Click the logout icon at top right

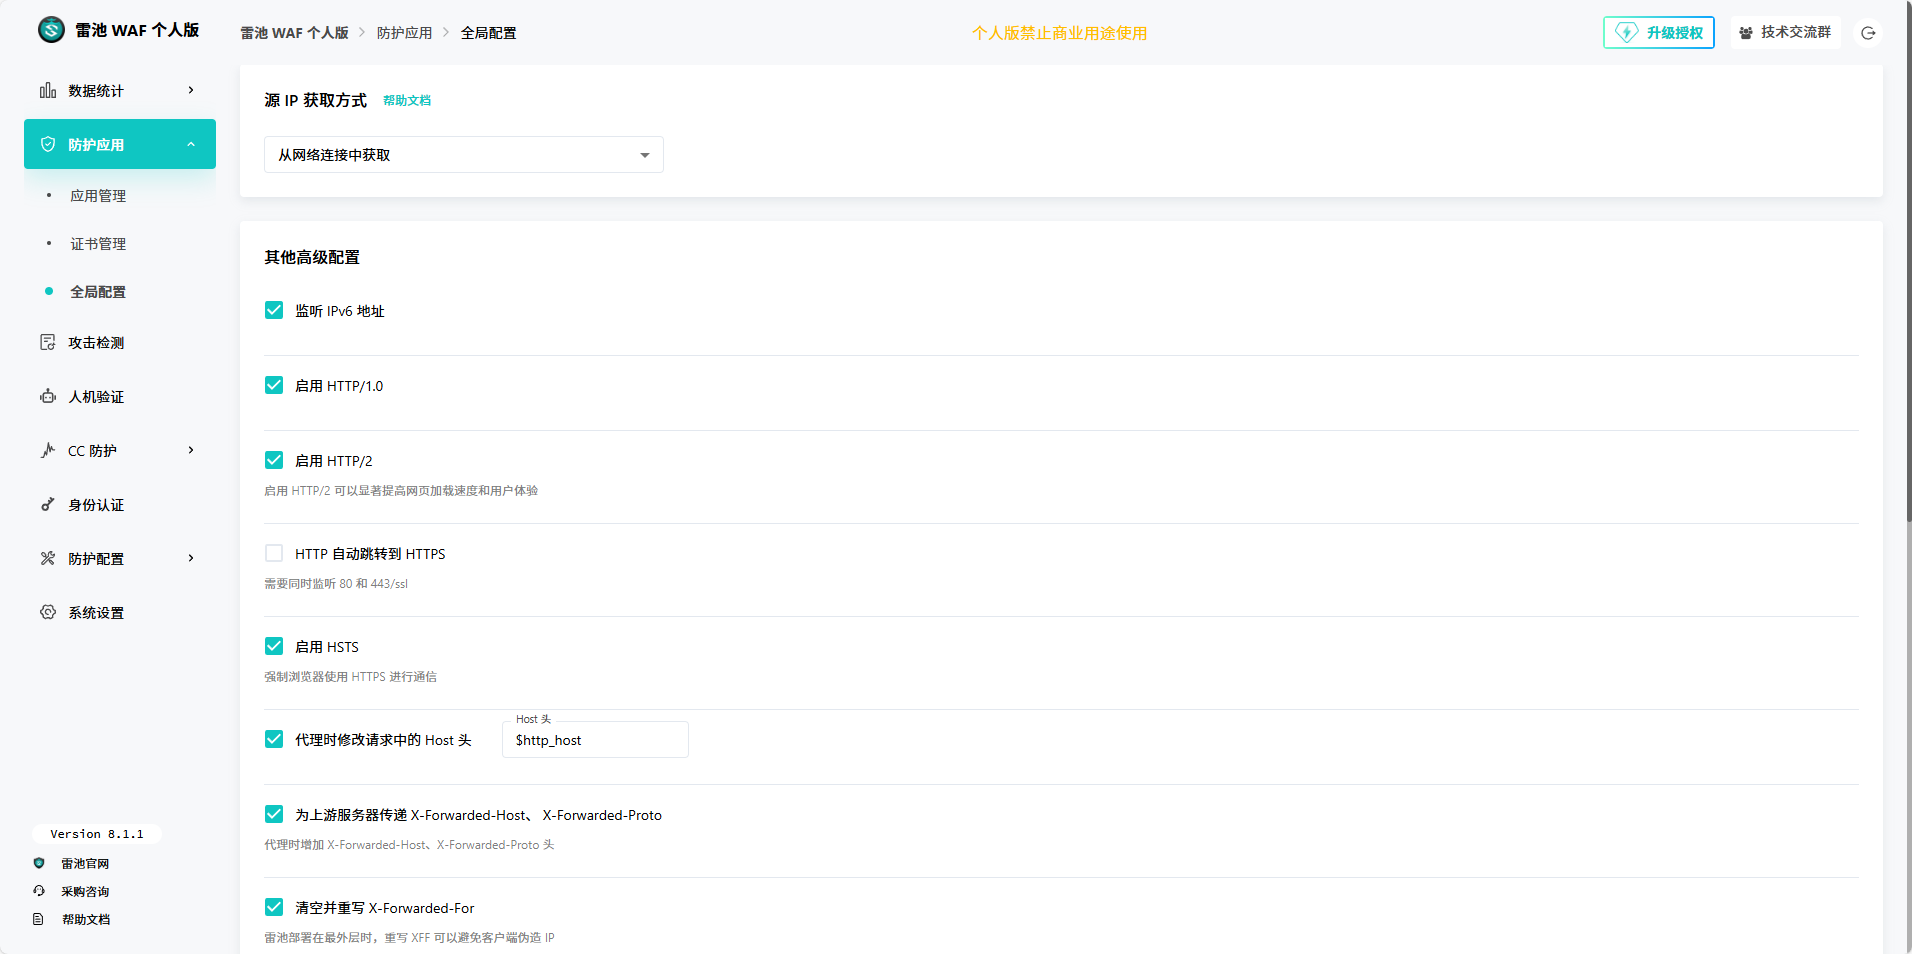tap(1868, 33)
